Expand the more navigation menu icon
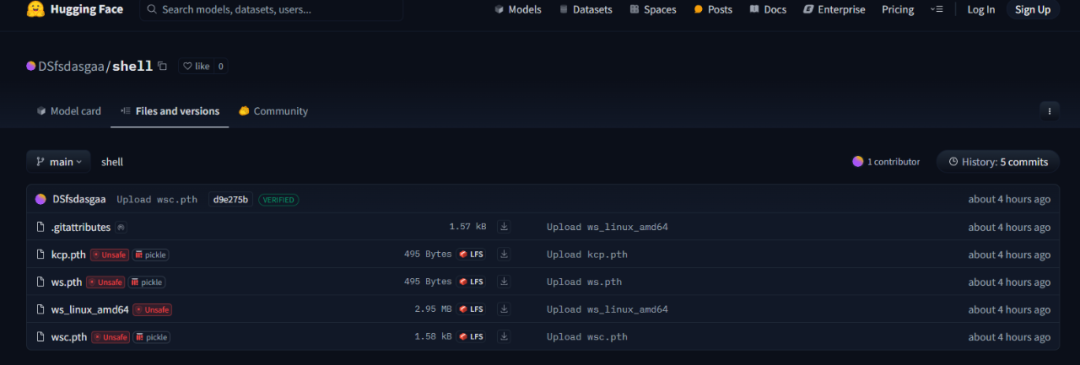The width and height of the screenshot is (1080, 365). point(936,10)
